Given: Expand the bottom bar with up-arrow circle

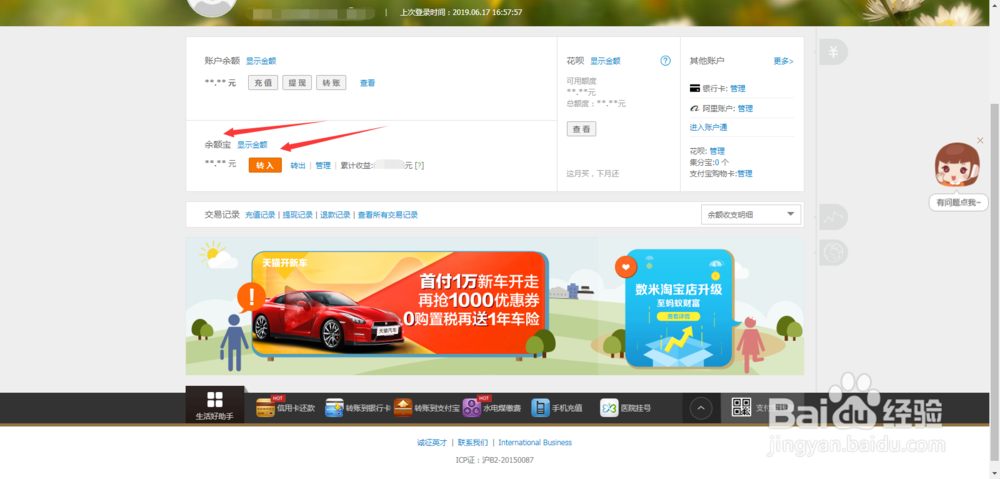Looking at the screenshot, I should click(x=701, y=408).
